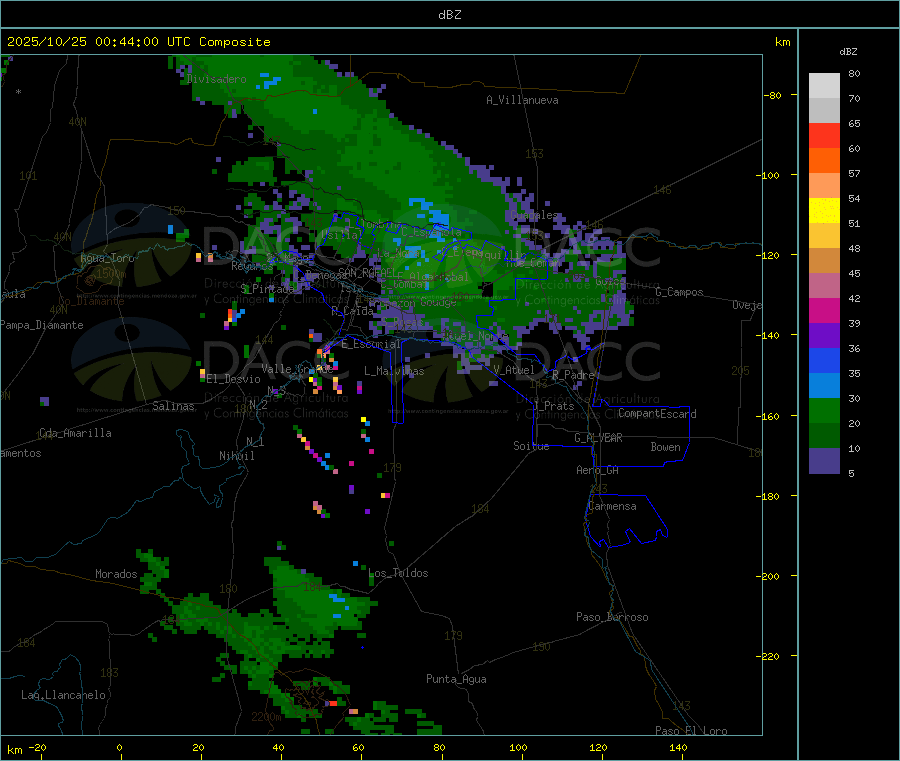Click the 'Carmensa' location label
Screen dimensions: 900x761
612,506
